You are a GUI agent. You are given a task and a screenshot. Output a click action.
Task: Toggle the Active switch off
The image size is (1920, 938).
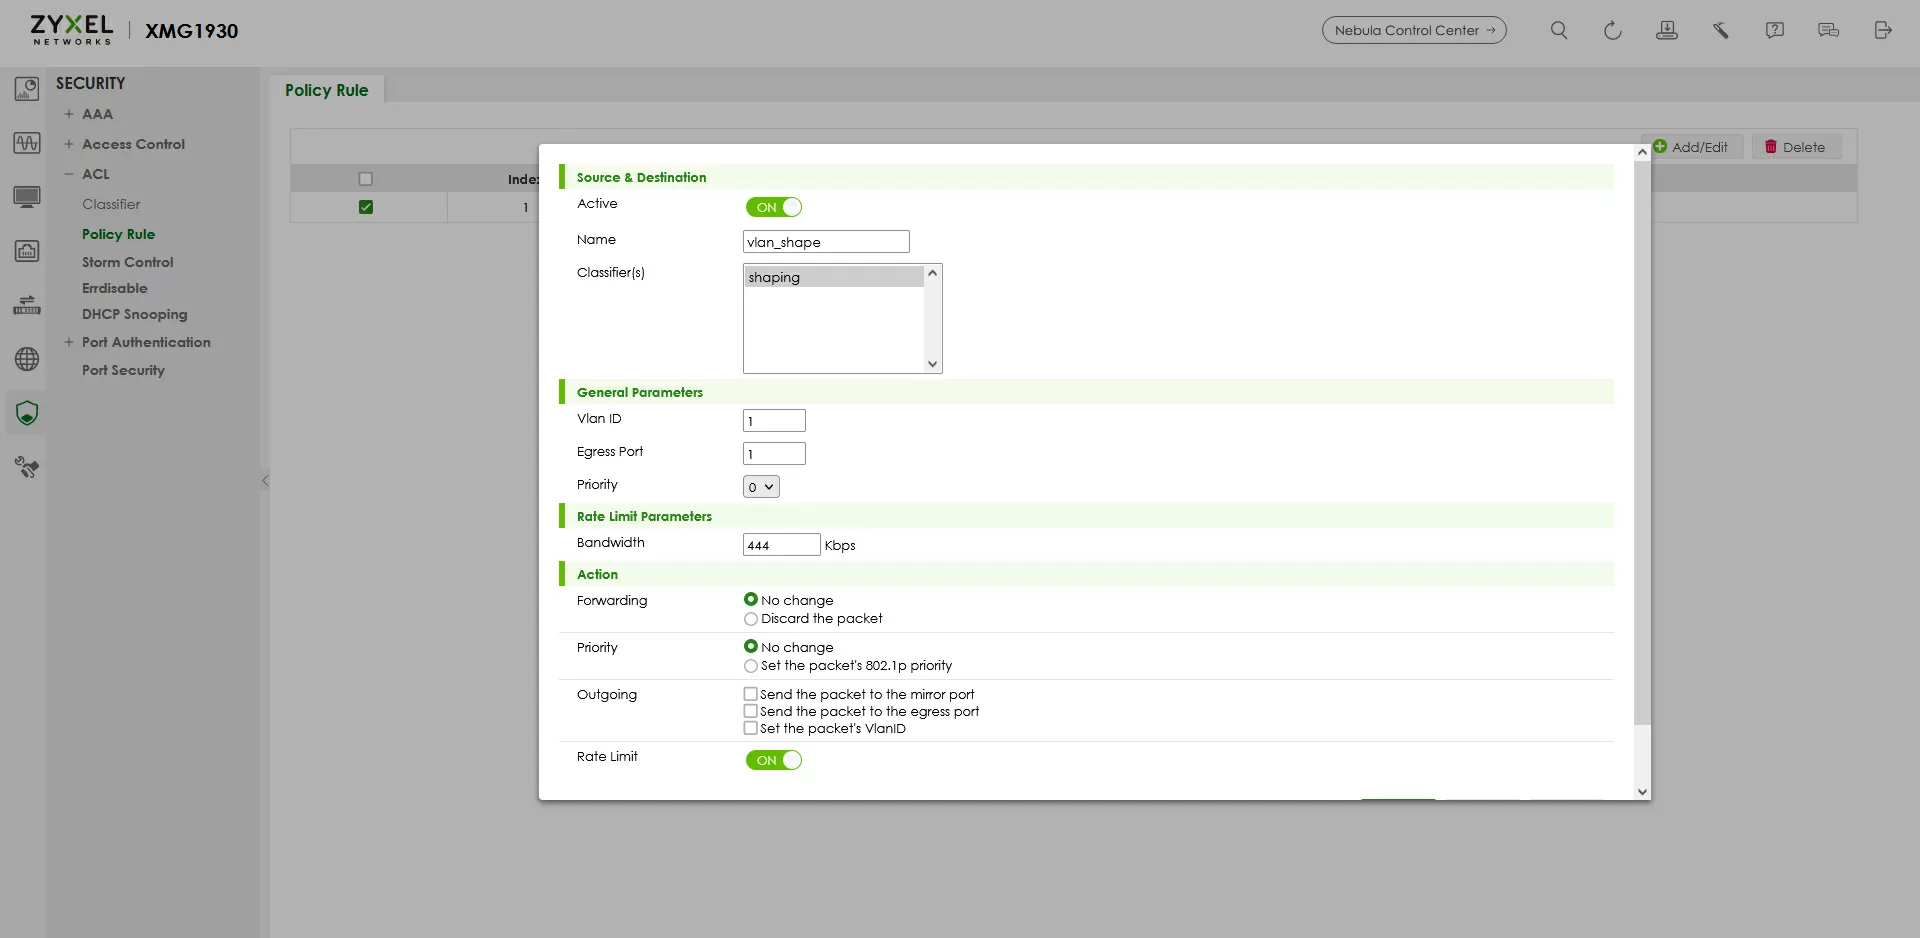(x=773, y=207)
